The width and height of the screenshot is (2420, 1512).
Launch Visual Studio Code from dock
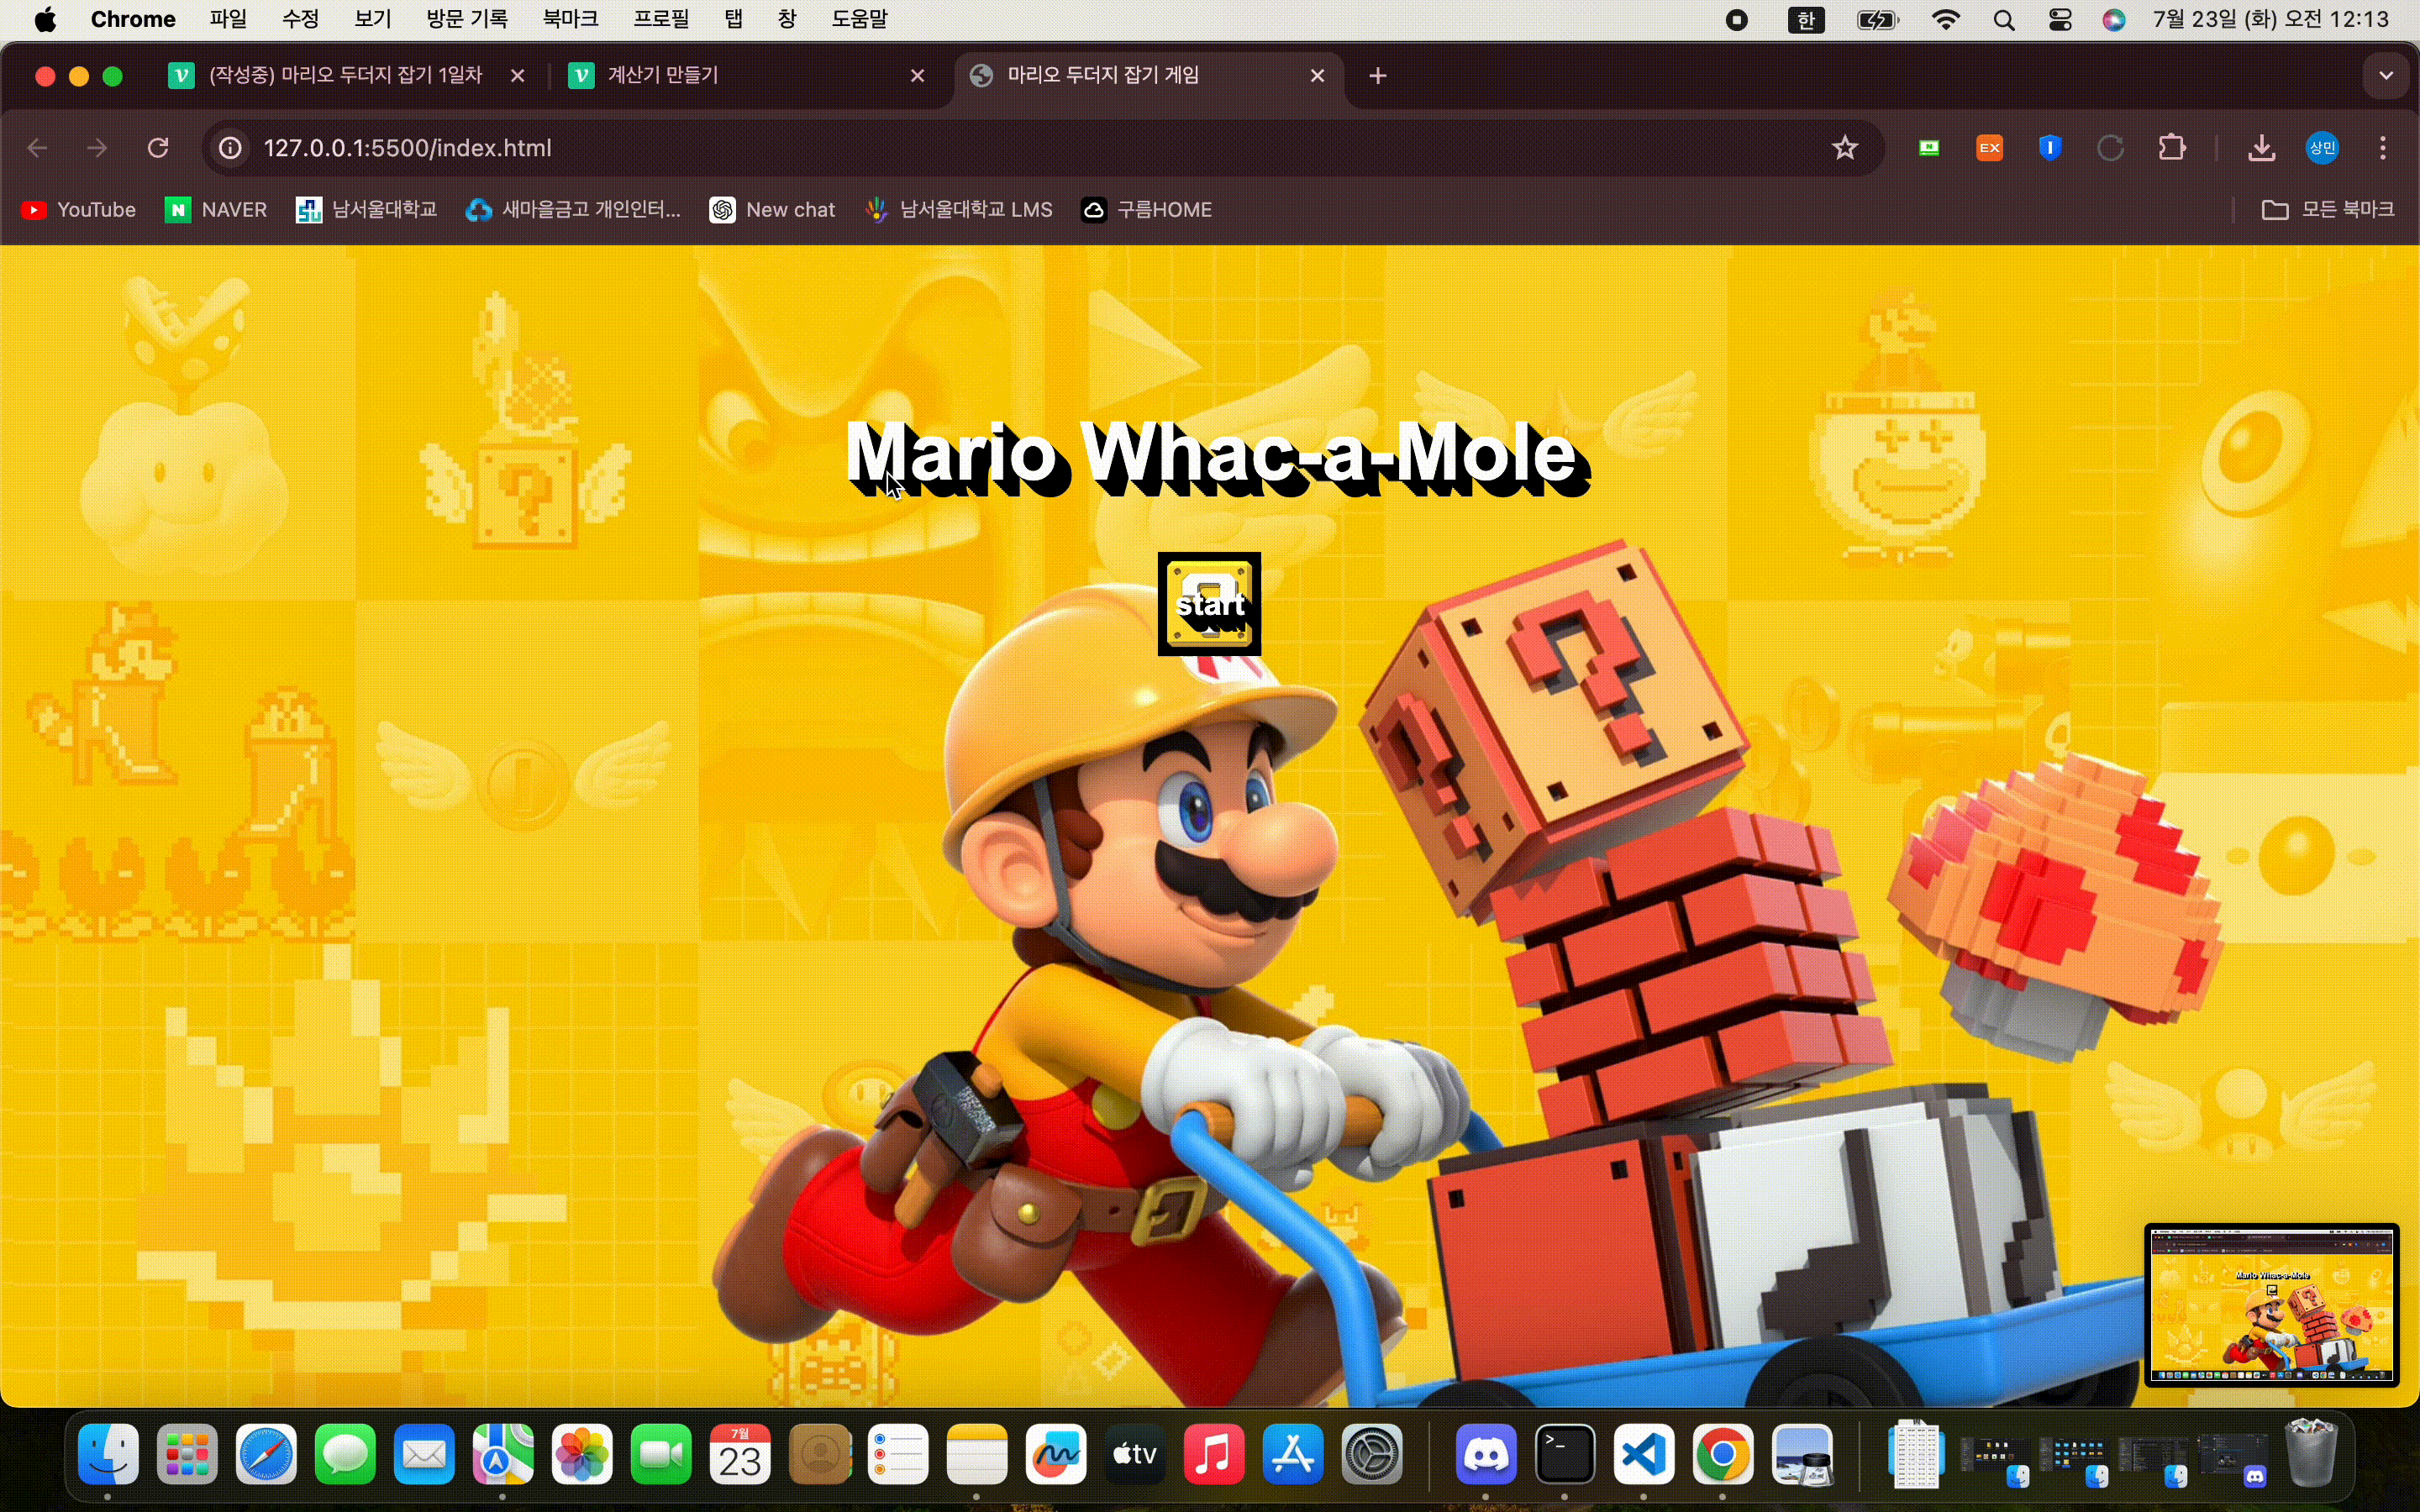(1644, 1455)
